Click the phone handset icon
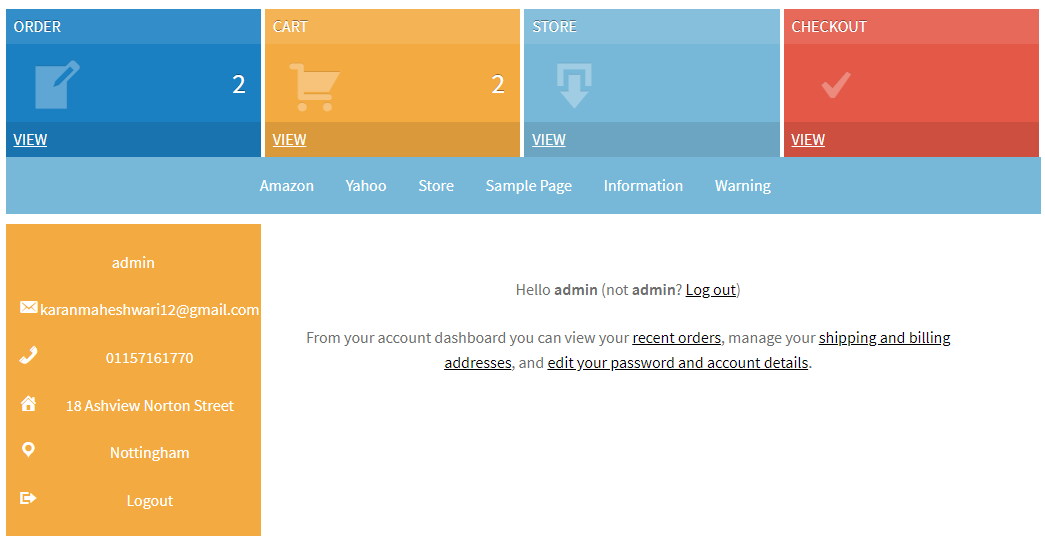Screen dimensions: 1045x554 point(29,355)
